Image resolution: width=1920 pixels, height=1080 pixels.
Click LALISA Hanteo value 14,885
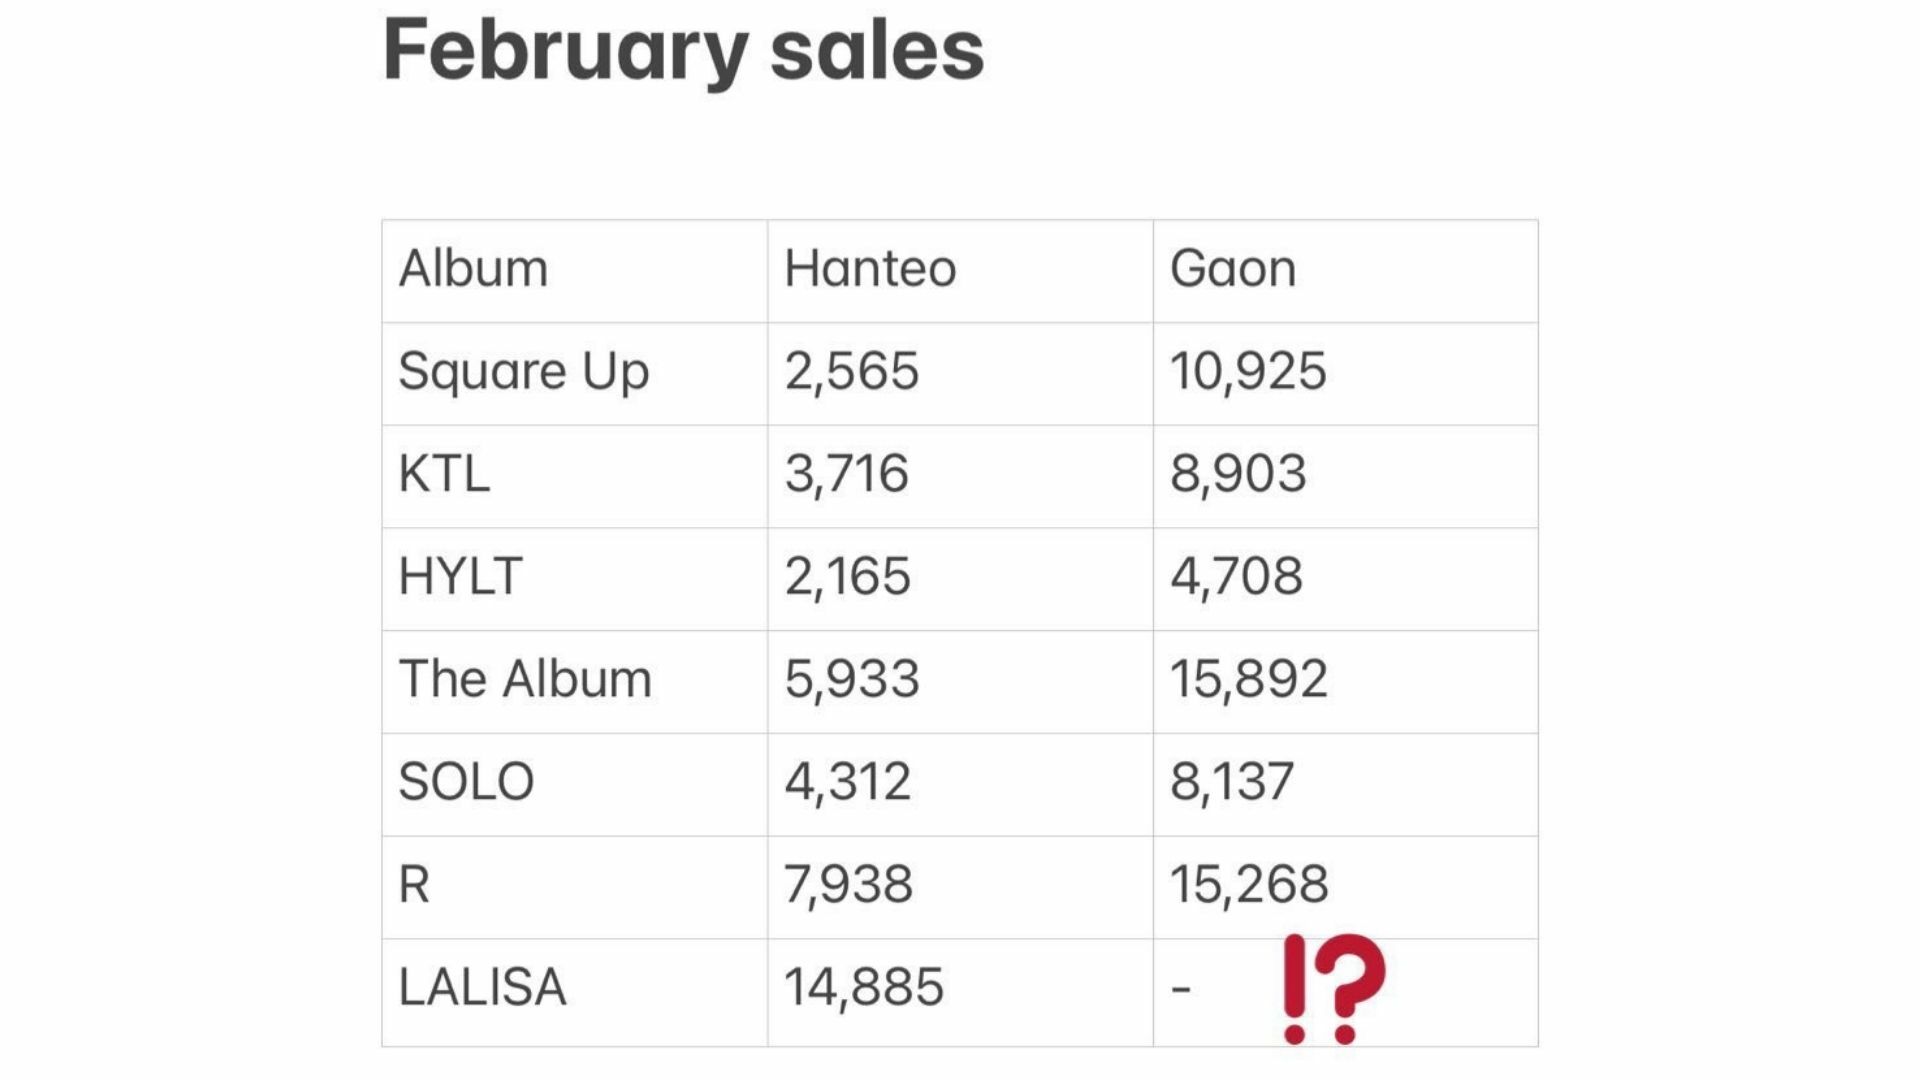(x=864, y=988)
